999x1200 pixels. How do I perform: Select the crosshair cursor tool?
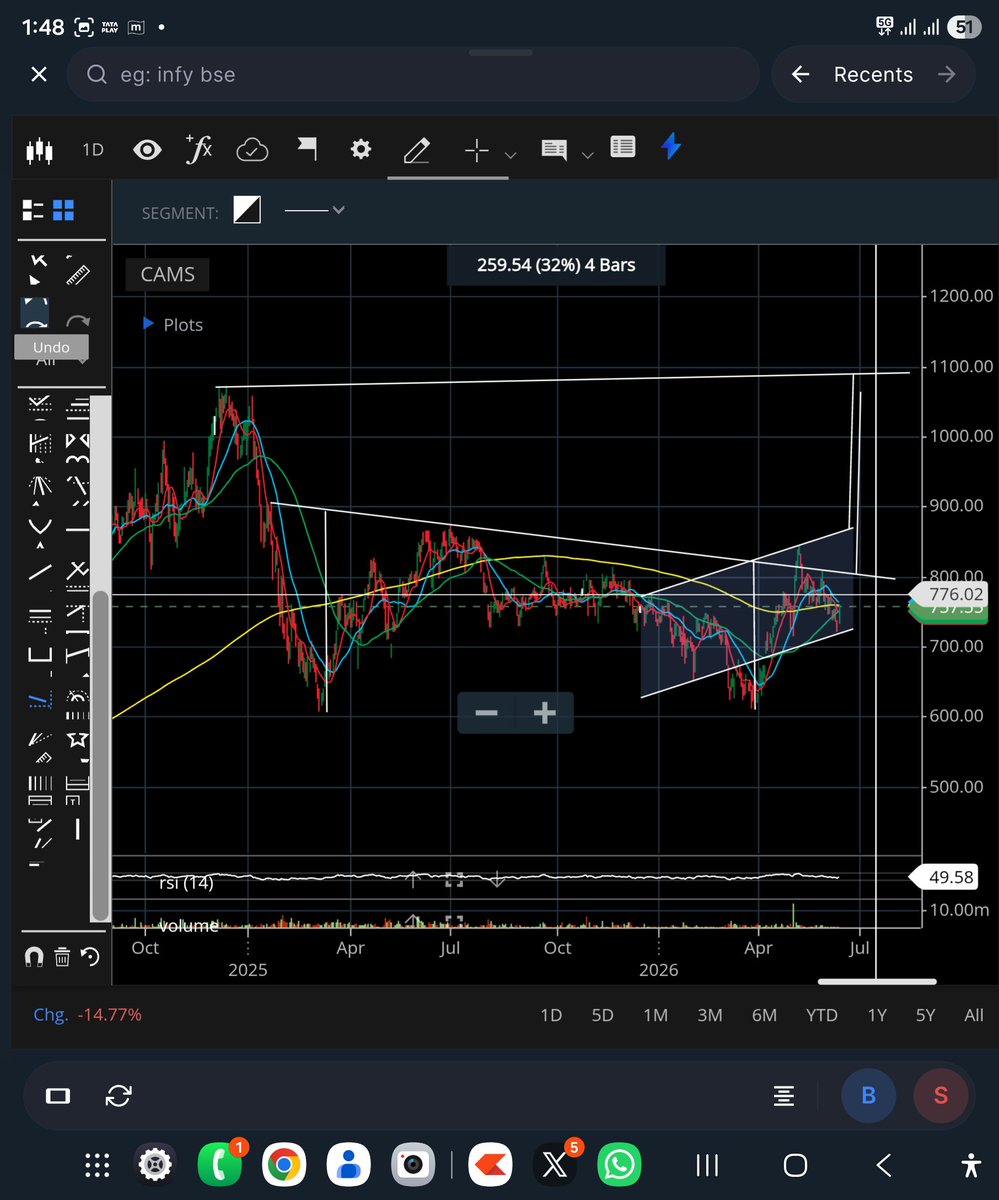coord(477,150)
